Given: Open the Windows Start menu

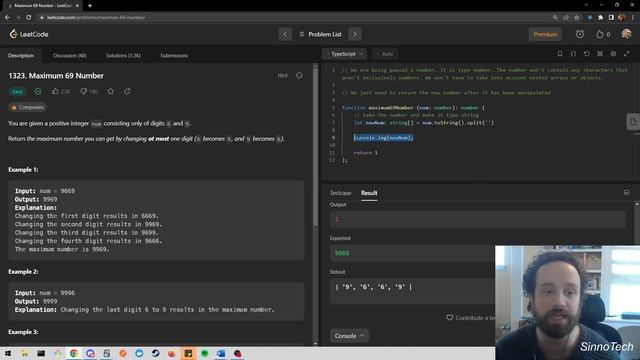Looking at the screenshot, I should click(8, 353).
